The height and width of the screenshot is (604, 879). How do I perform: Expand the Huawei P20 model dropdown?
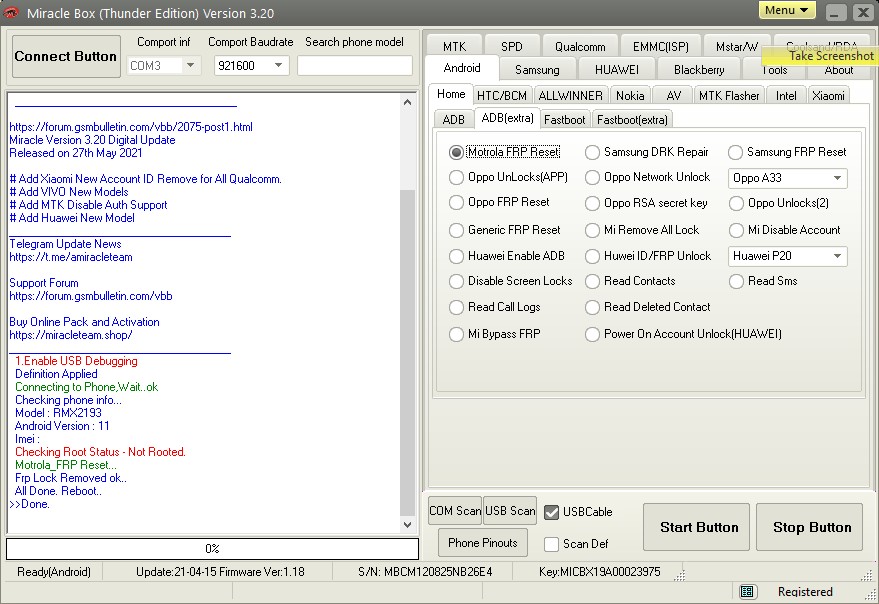(x=837, y=256)
